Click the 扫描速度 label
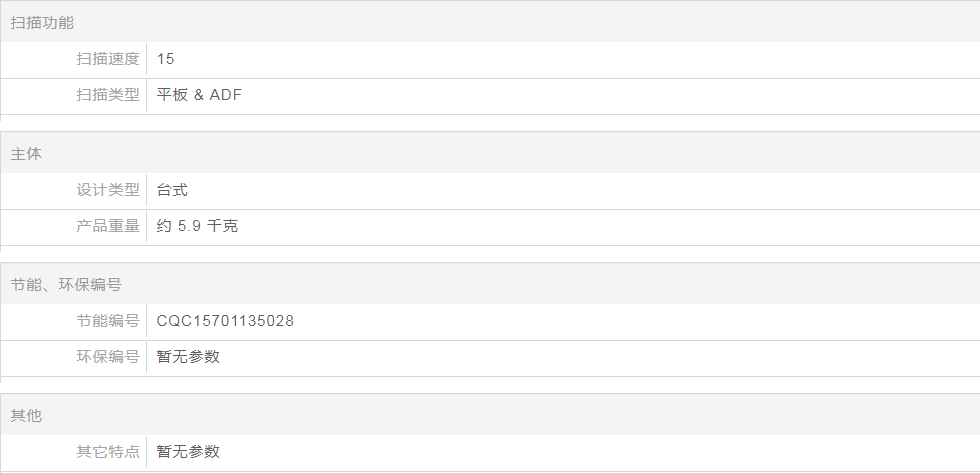This screenshot has height=473, width=980. 108,59
